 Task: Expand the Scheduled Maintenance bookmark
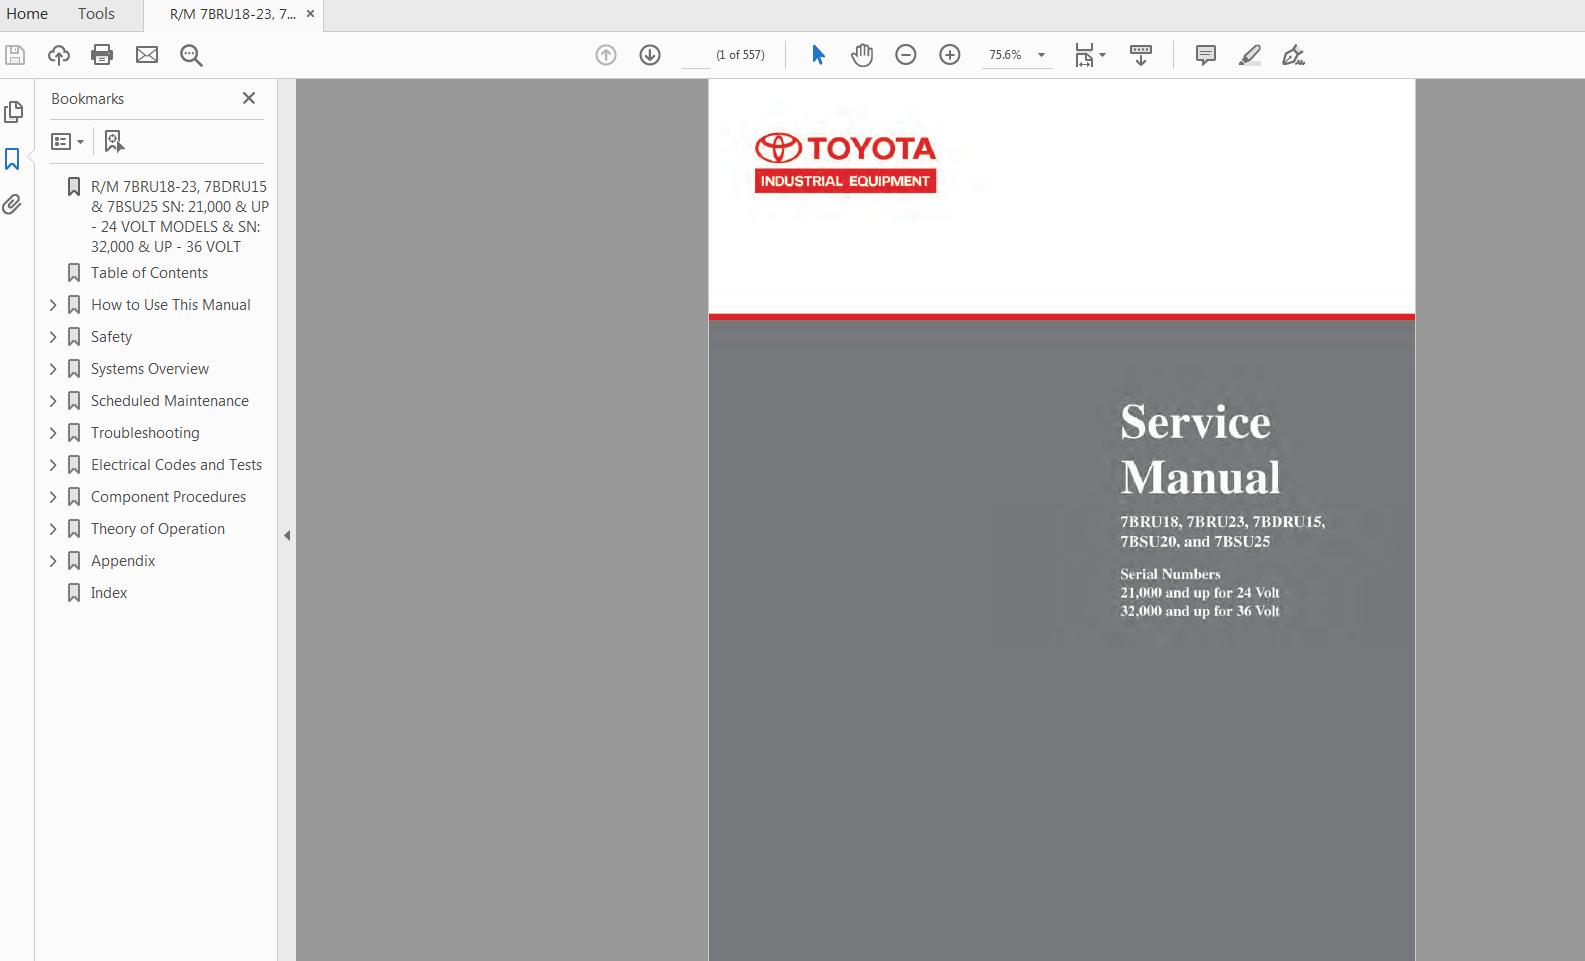54,401
